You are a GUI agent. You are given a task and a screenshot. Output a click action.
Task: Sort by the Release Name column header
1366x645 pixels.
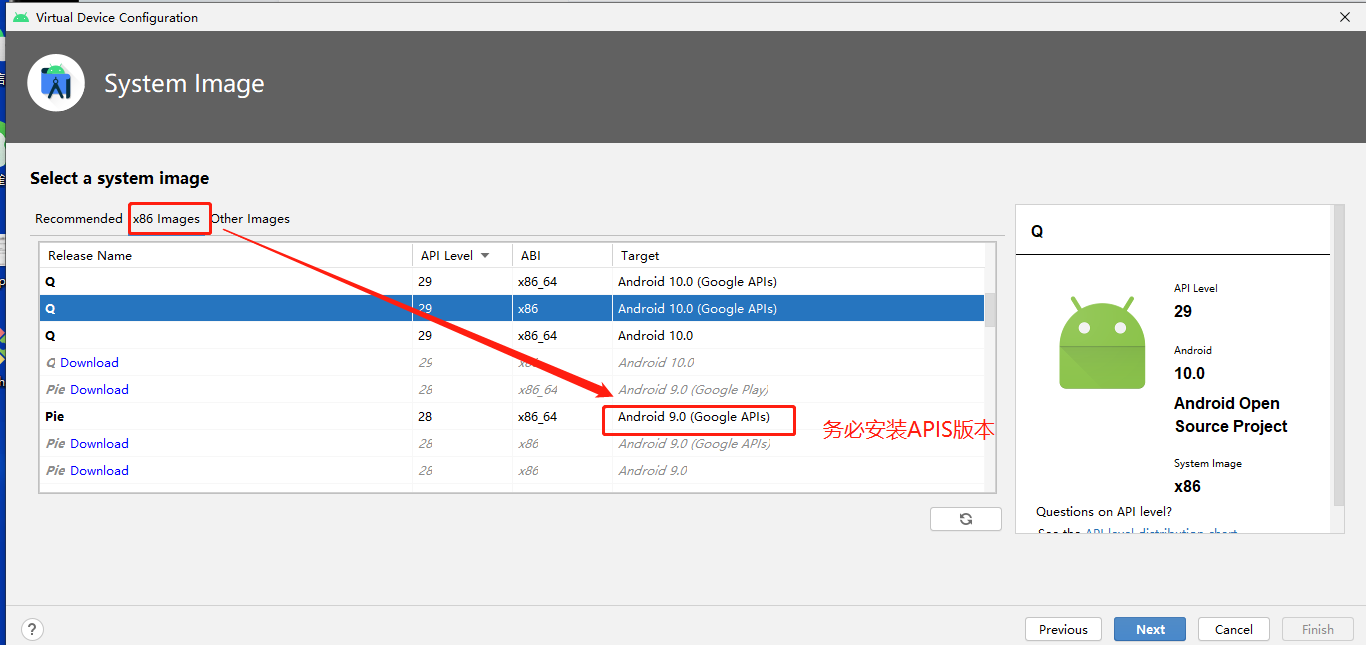pyautogui.click(x=226, y=255)
